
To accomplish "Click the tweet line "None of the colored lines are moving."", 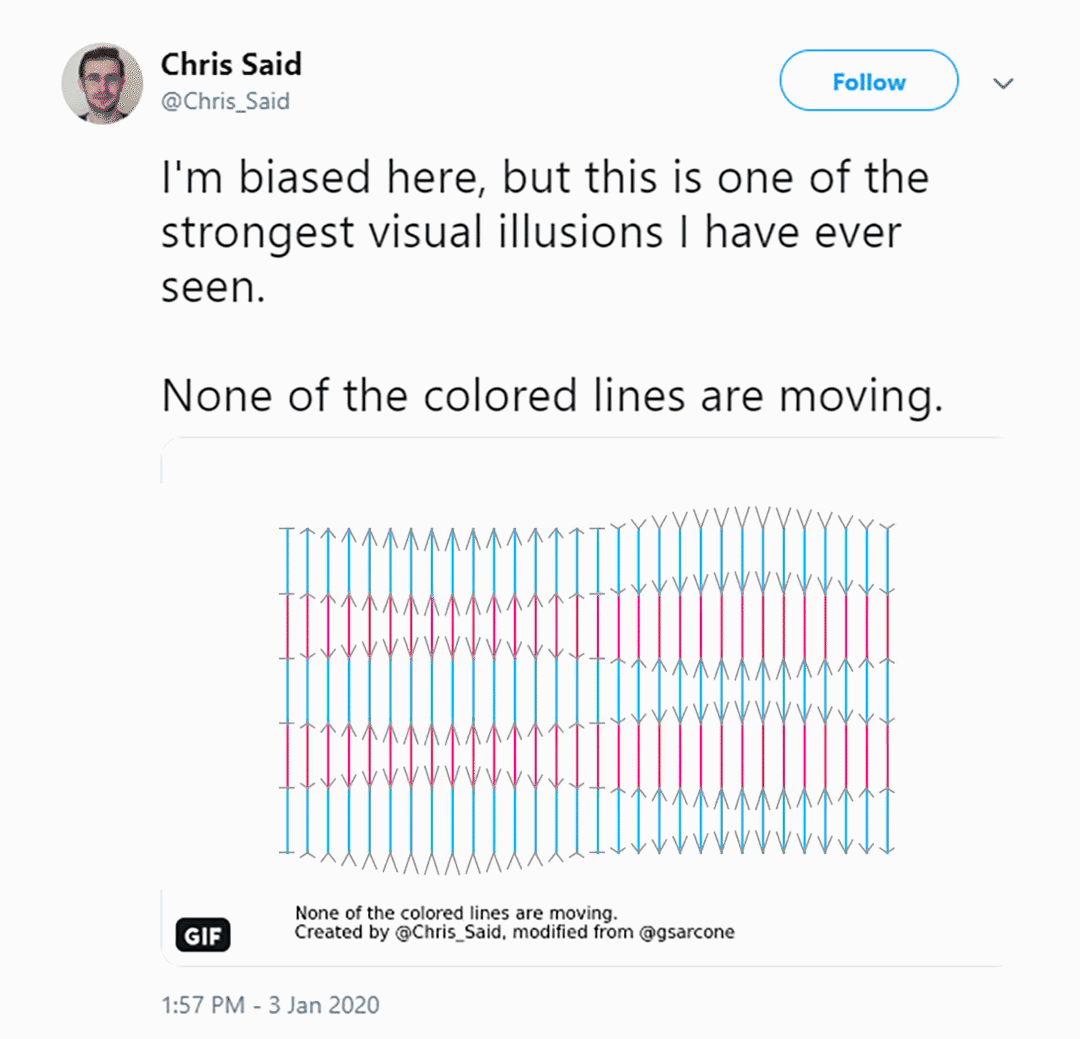I will [x=552, y=396].
